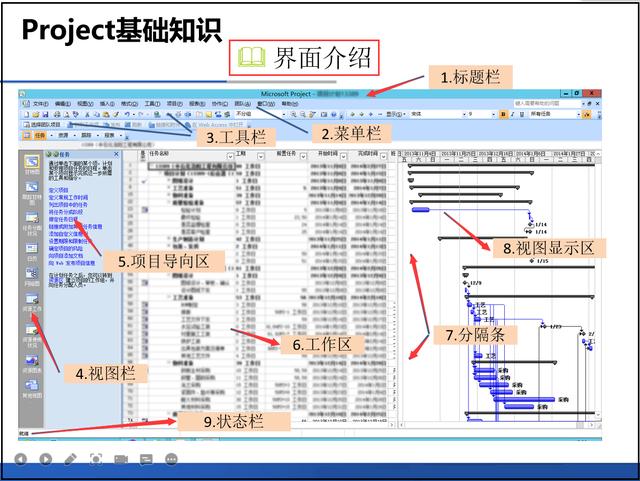
Task: Click the New blank project icon
Action: click(27, 115)
